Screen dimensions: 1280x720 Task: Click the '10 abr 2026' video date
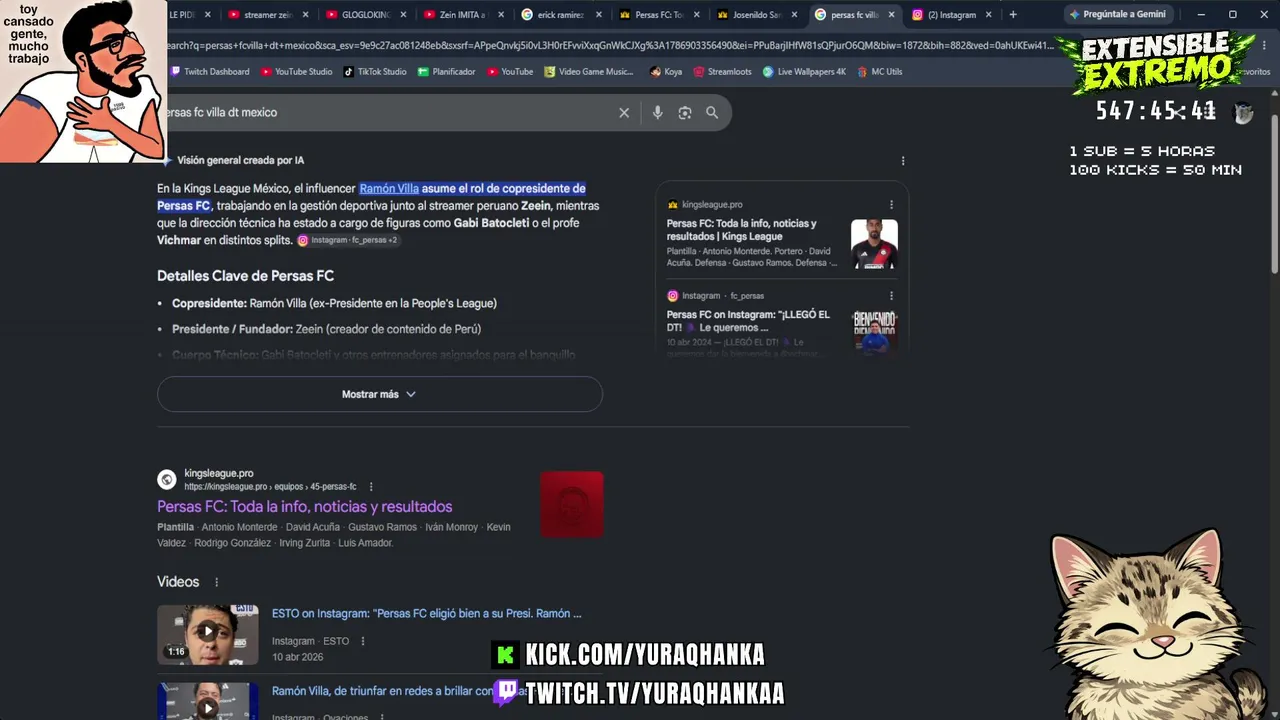[x=297, y=657]
